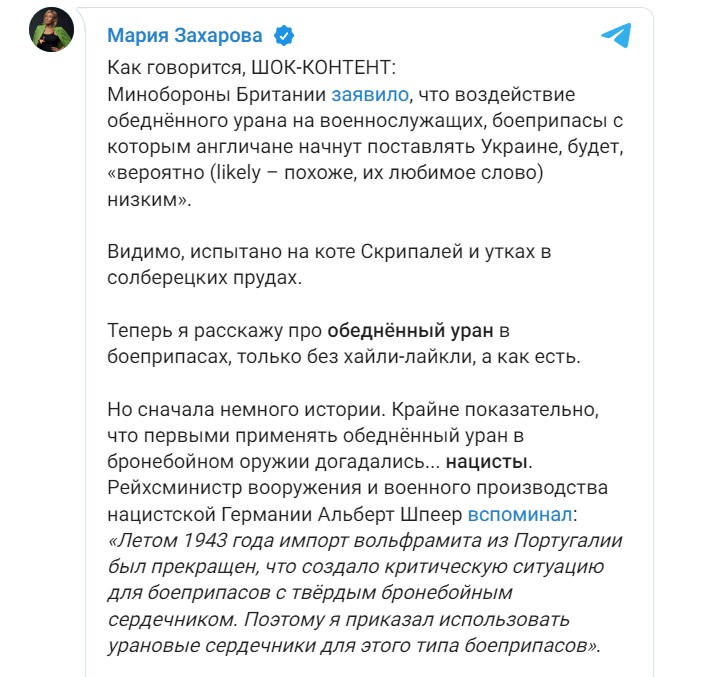Open the Telegram paper plane logo
Viewport: 717px width, 677px height.
(x=616, y=37)
